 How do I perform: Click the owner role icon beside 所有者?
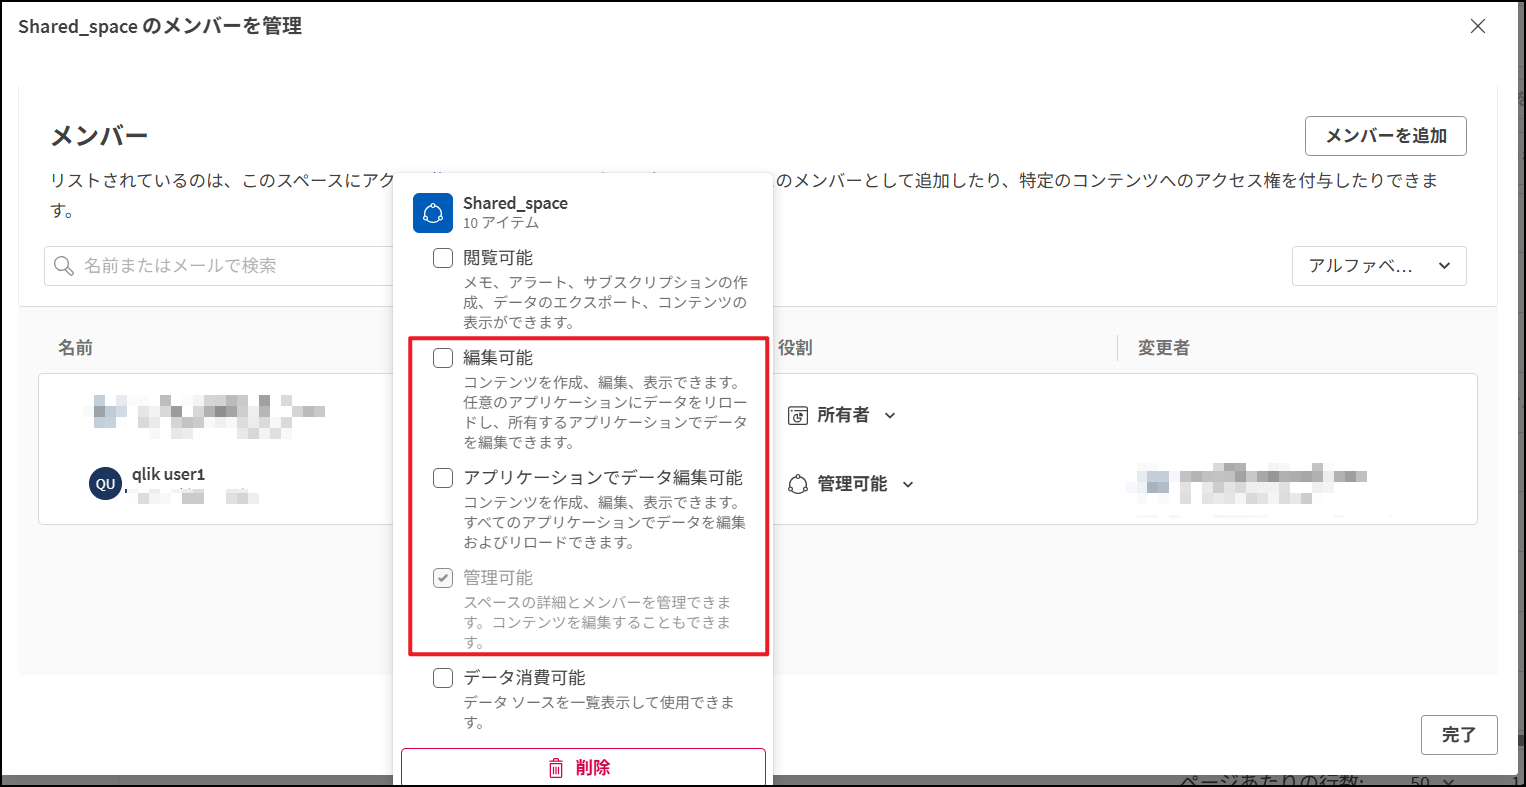pos(797,416)
